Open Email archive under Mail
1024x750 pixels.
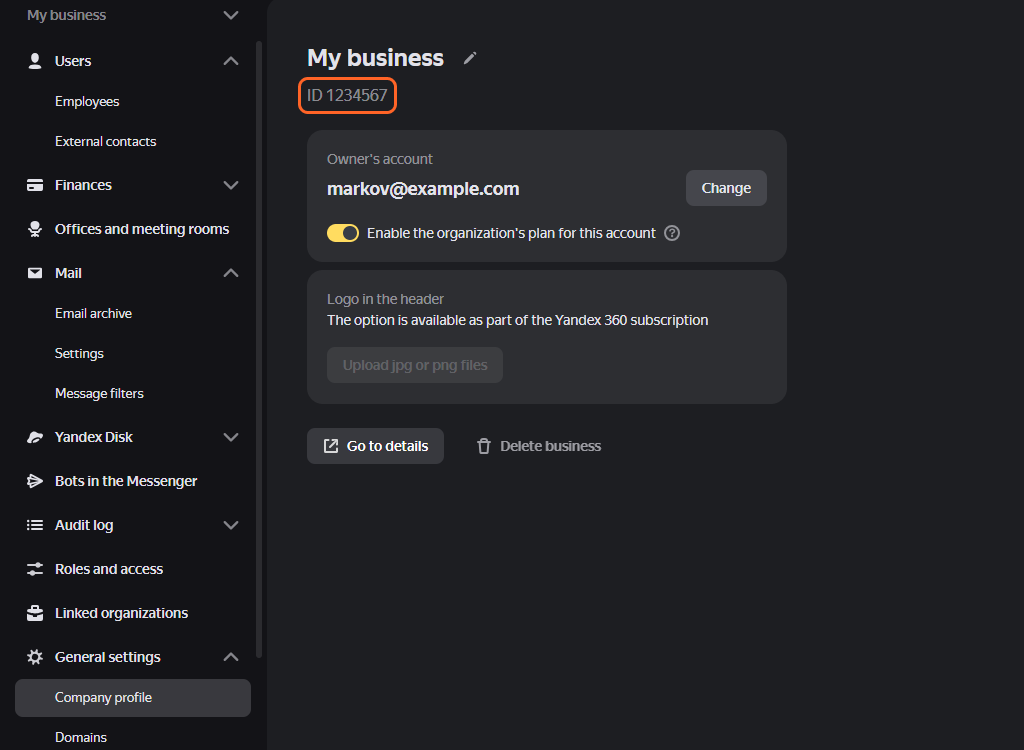[93, 313]
